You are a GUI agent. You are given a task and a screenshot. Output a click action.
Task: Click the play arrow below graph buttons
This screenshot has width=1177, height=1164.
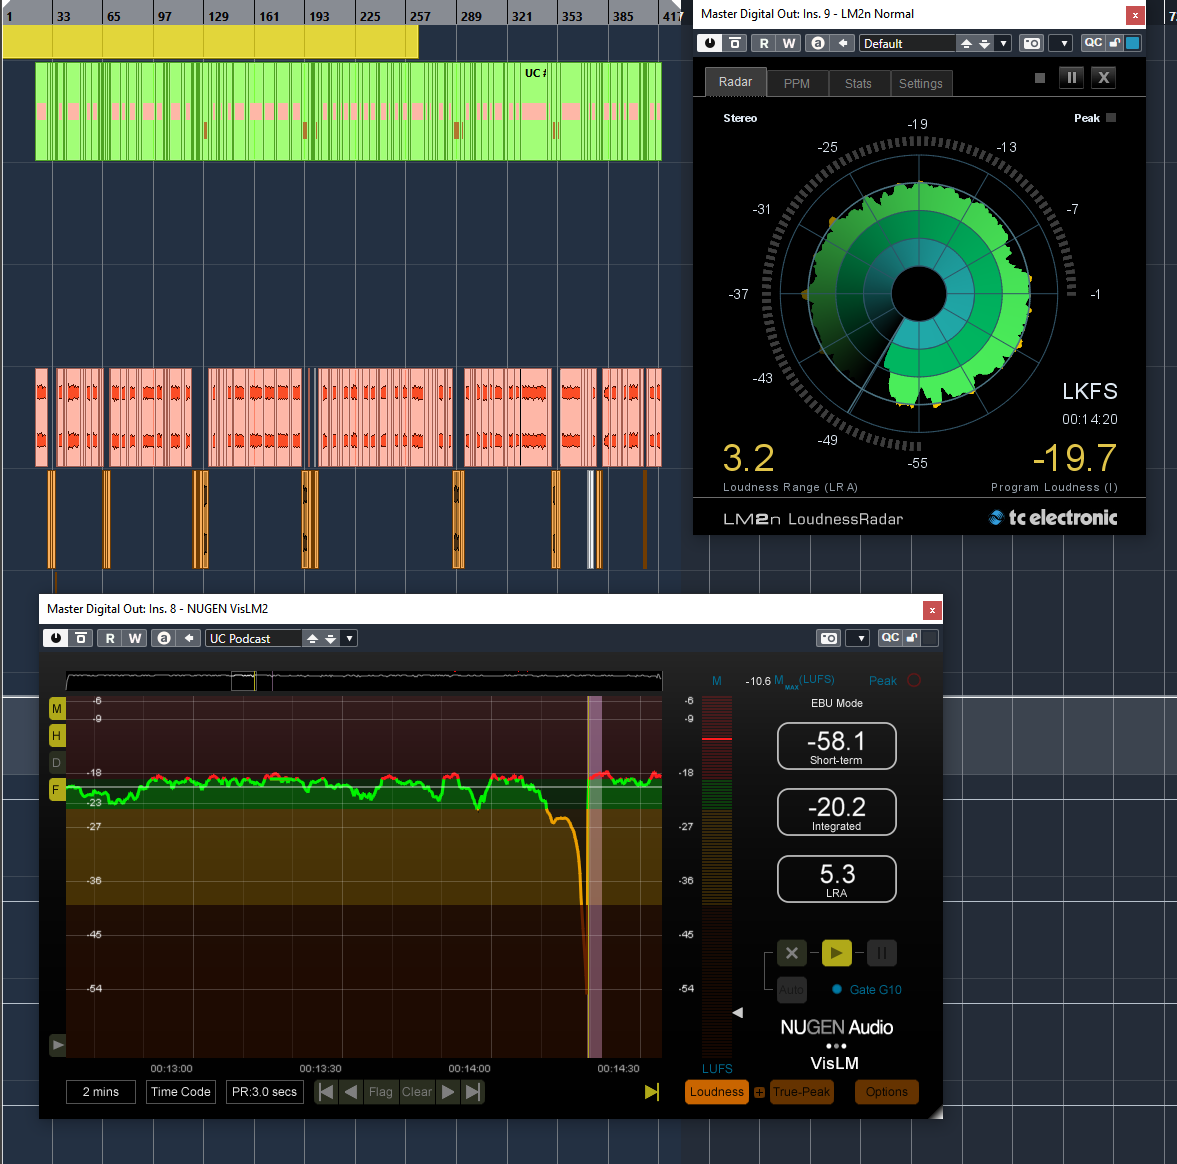pyautogui.click(x=58, y=1045)
